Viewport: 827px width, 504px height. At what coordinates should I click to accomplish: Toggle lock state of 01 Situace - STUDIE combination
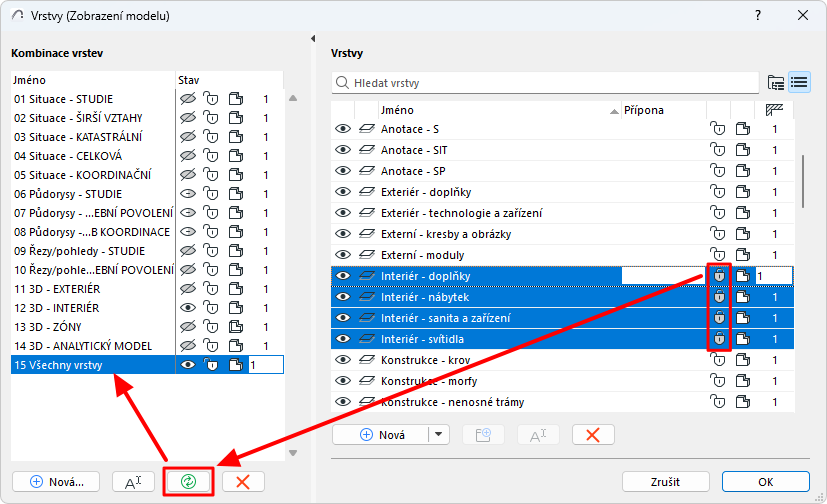[x=211, y=99]
